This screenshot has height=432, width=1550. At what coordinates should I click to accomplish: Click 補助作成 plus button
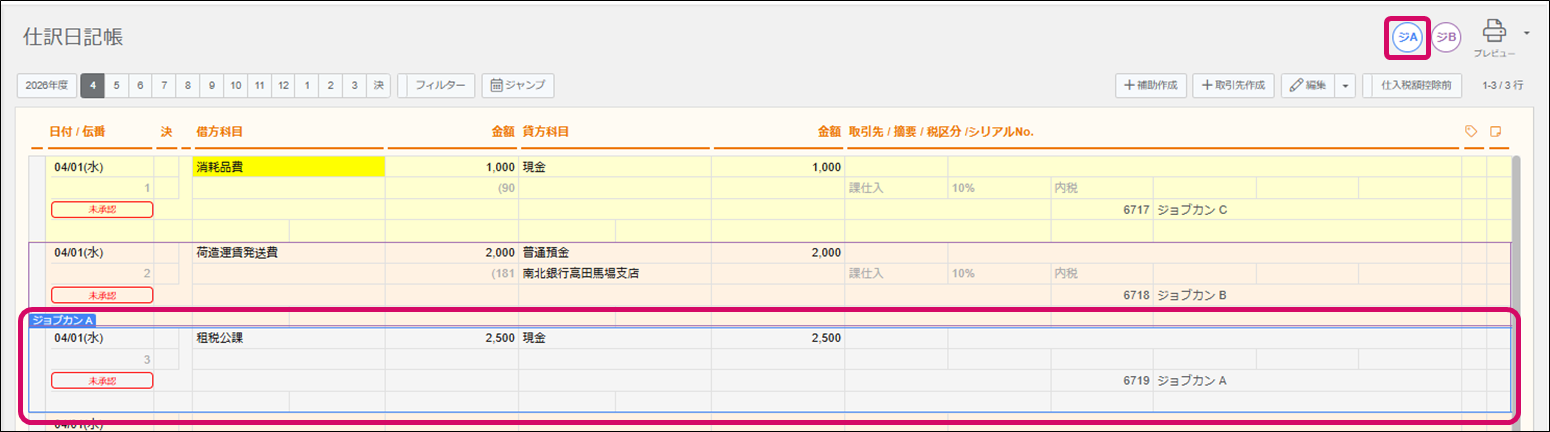1151,86
